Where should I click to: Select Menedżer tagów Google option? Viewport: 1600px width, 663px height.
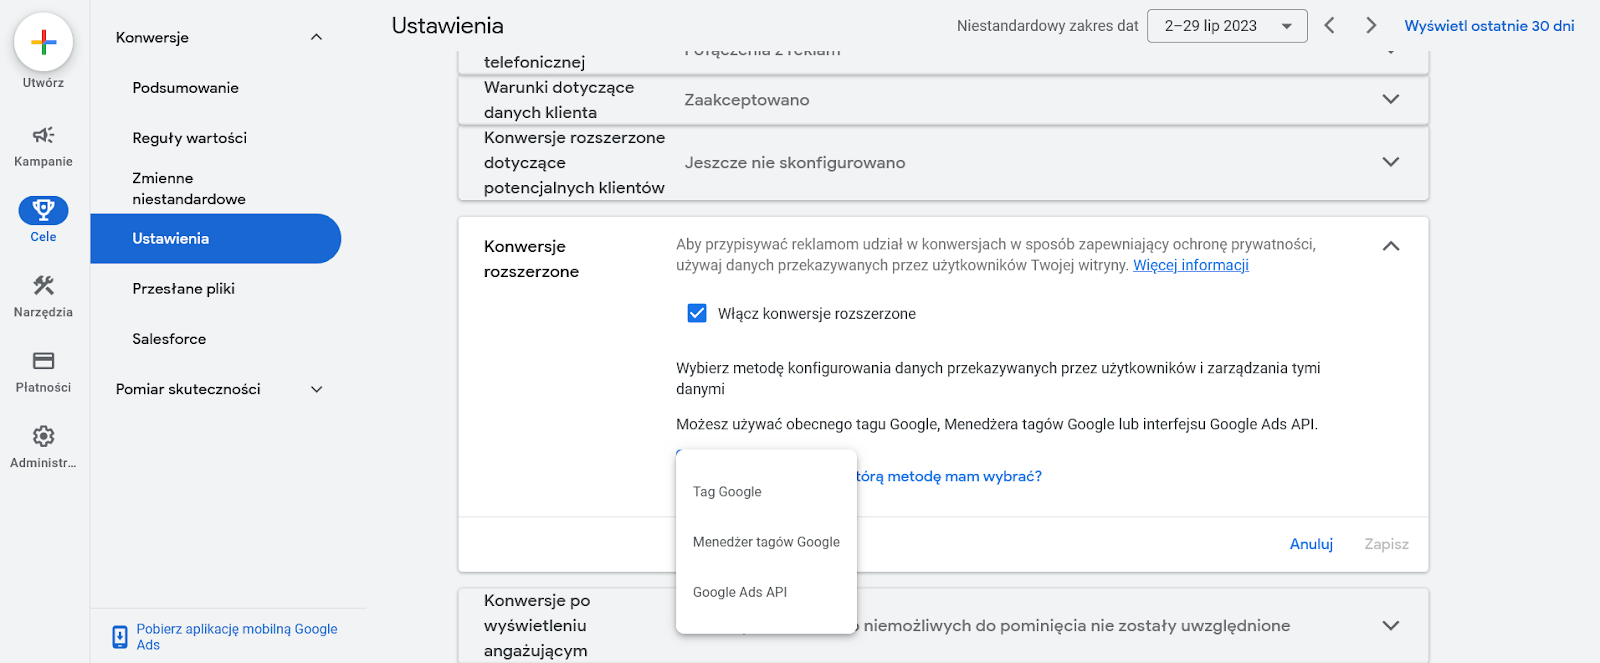tap(766, 542)
